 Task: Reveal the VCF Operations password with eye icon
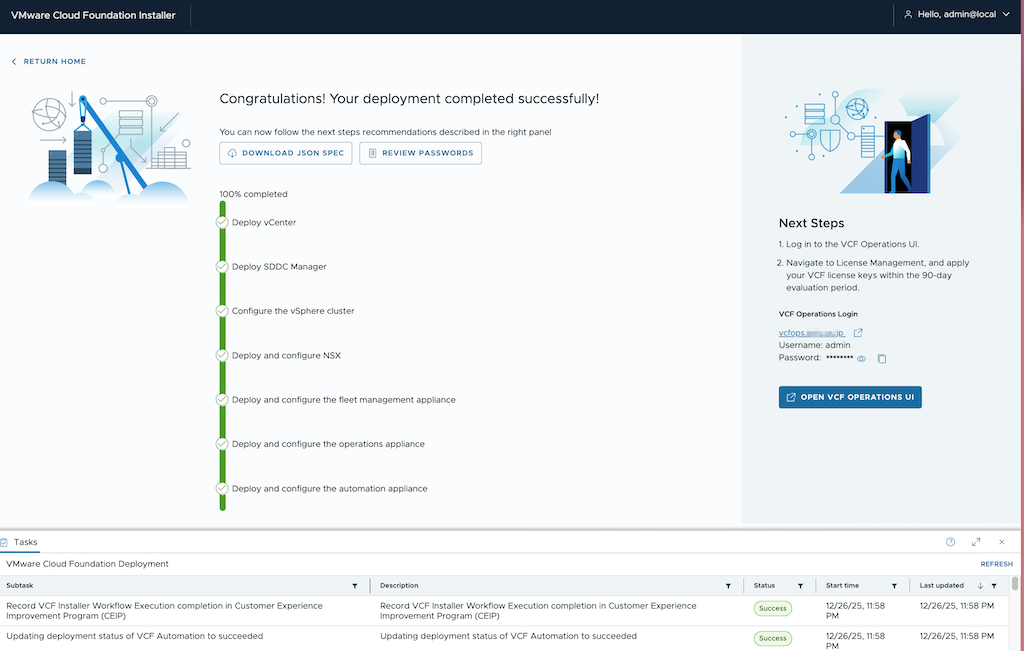tap(861, 358)
